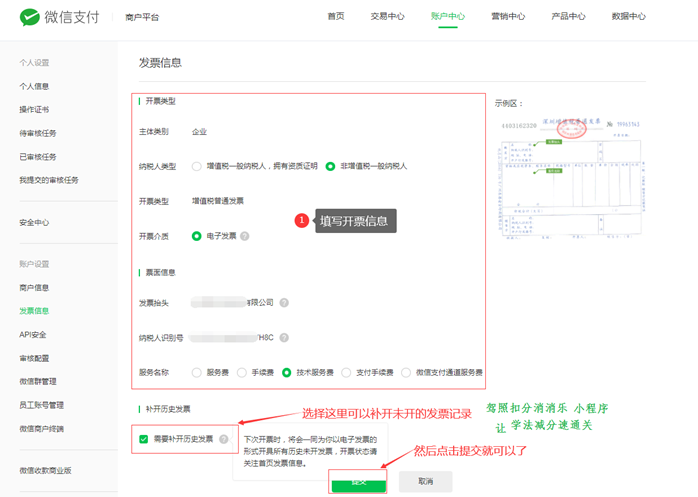Switch to 营销中心 tab
The height and width of the screenshot is (497, 698).
point(508,17)
